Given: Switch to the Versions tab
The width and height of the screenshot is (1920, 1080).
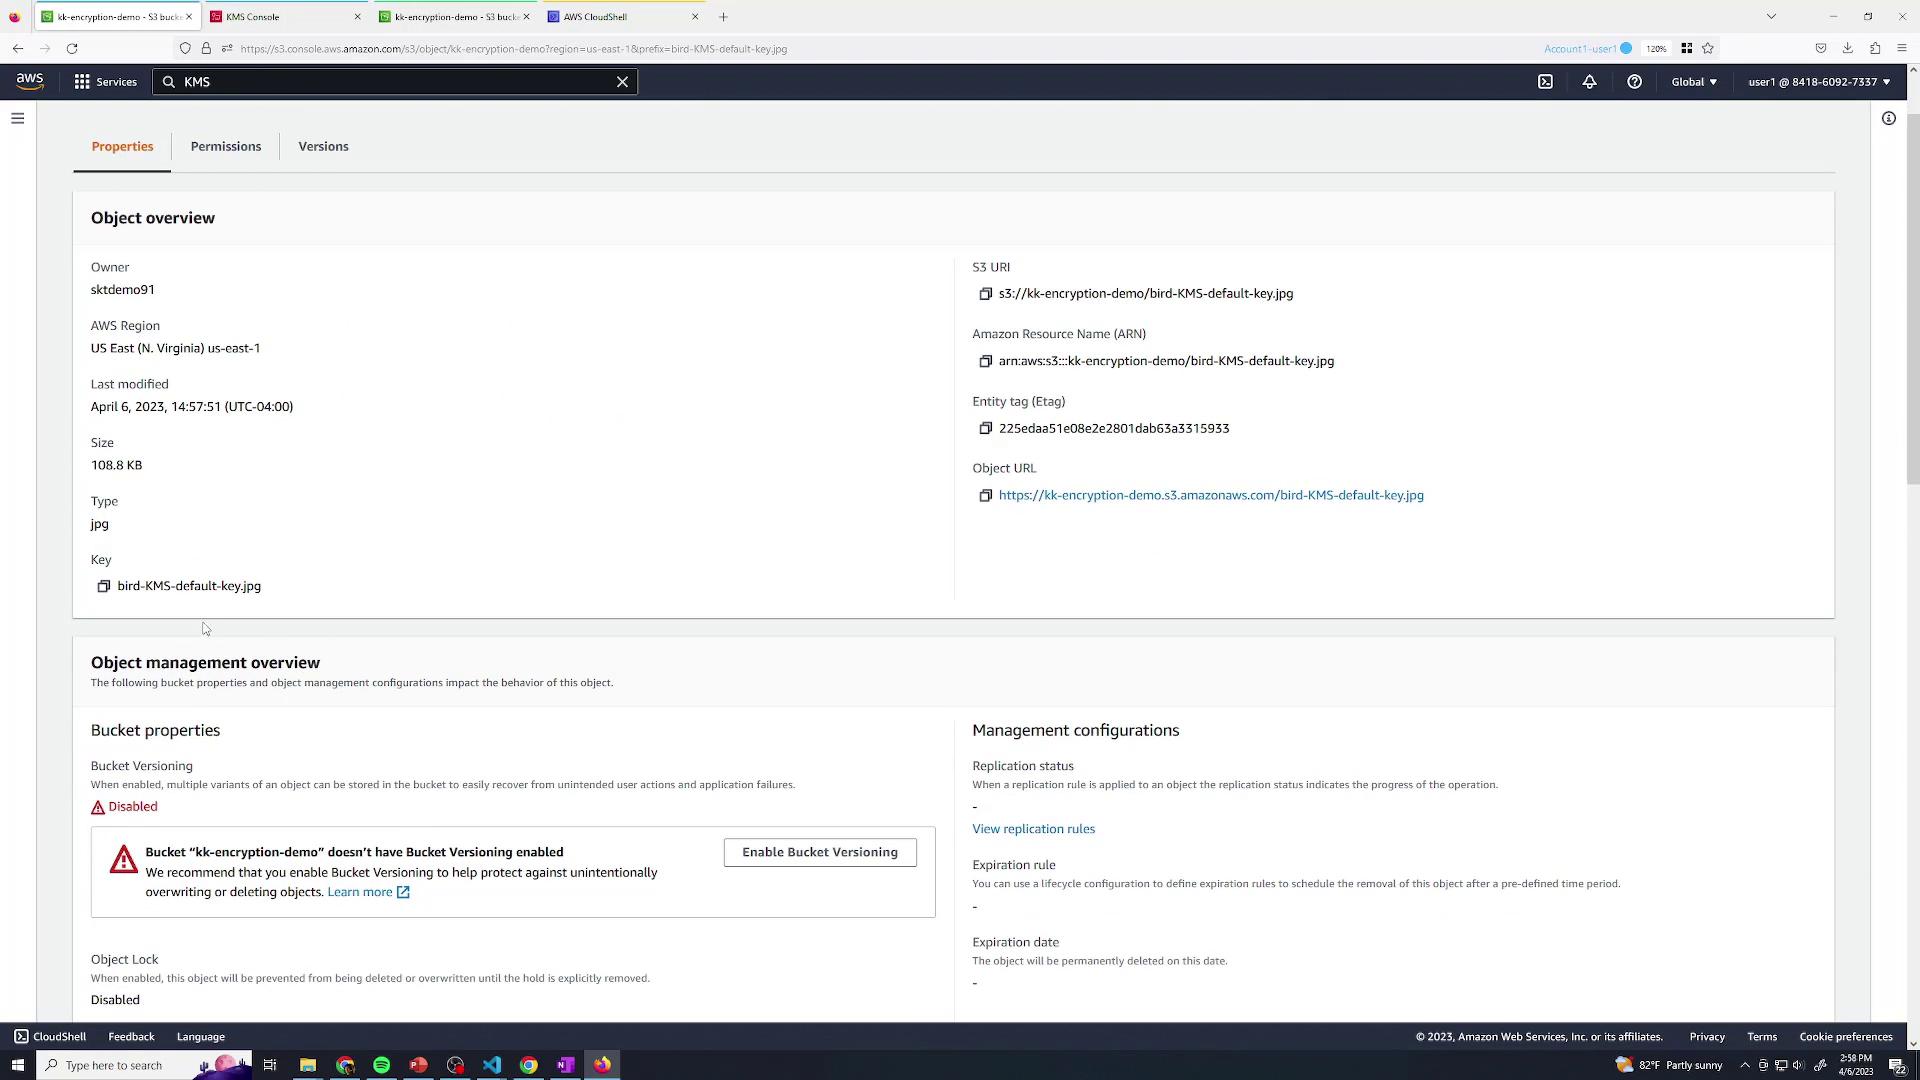Looking at the screenshot, I should [x=323, y=147].
